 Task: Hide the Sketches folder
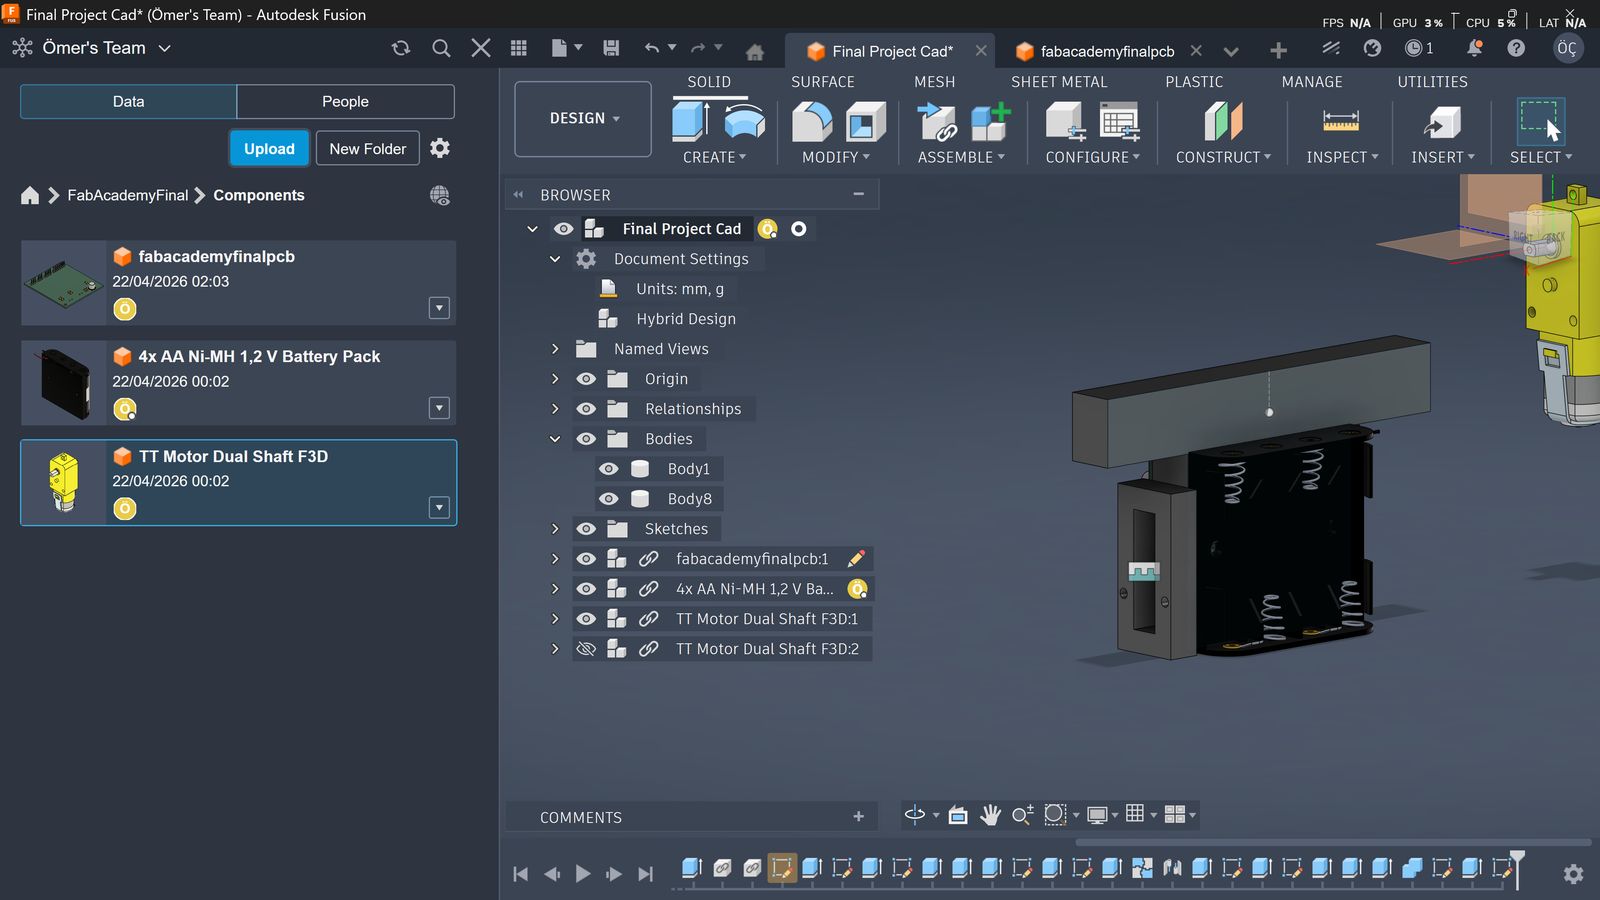pyautogui.click(x=586, y=529)
